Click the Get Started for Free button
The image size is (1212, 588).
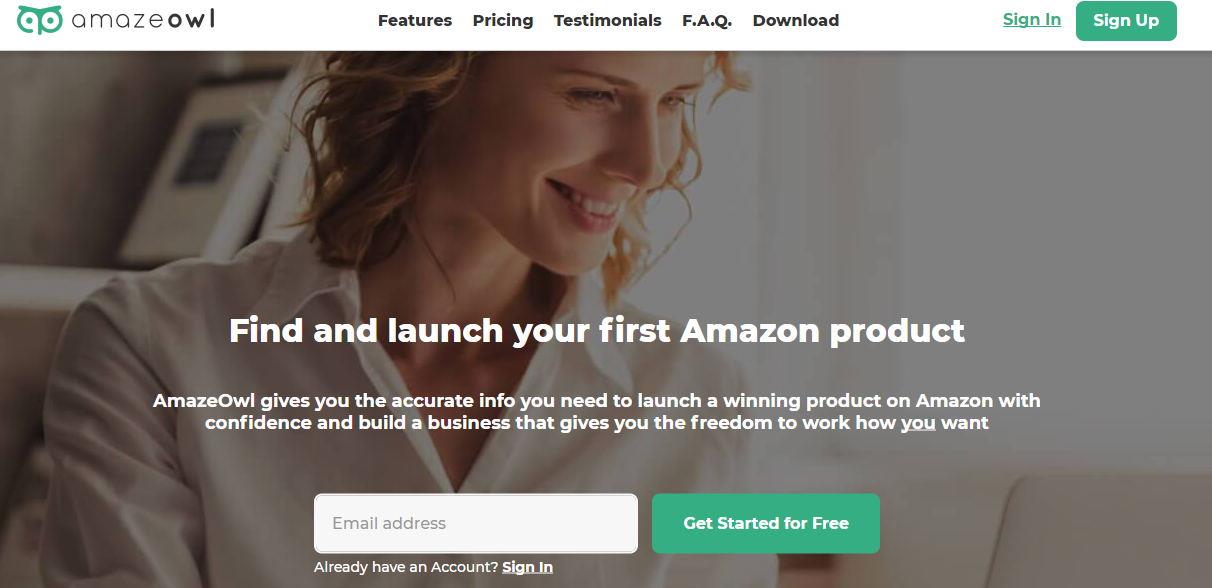766,523
